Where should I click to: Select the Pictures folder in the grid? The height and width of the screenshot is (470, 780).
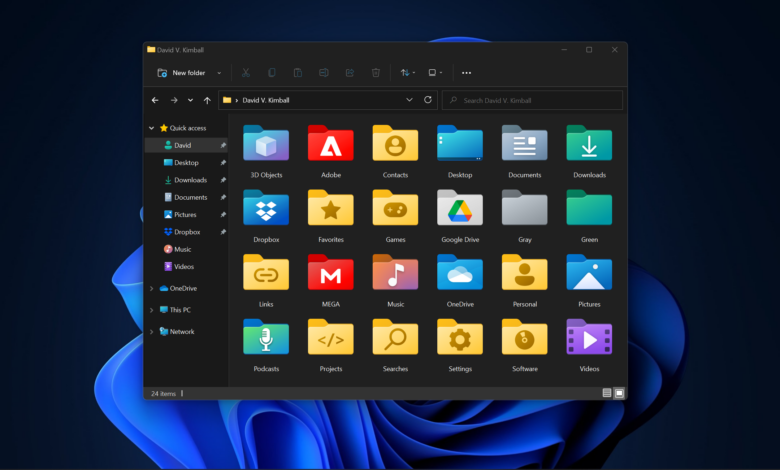click(589, 272)
